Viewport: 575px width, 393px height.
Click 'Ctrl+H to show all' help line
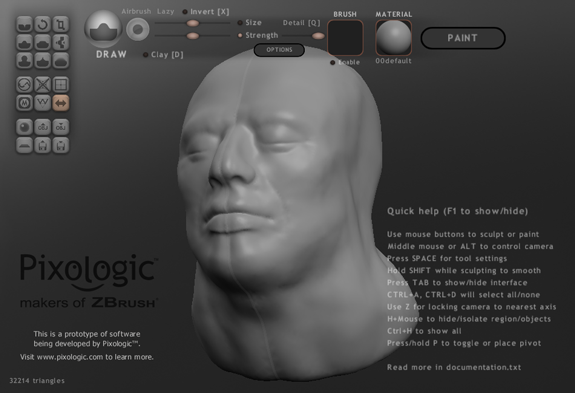click(x=424, y=331)
